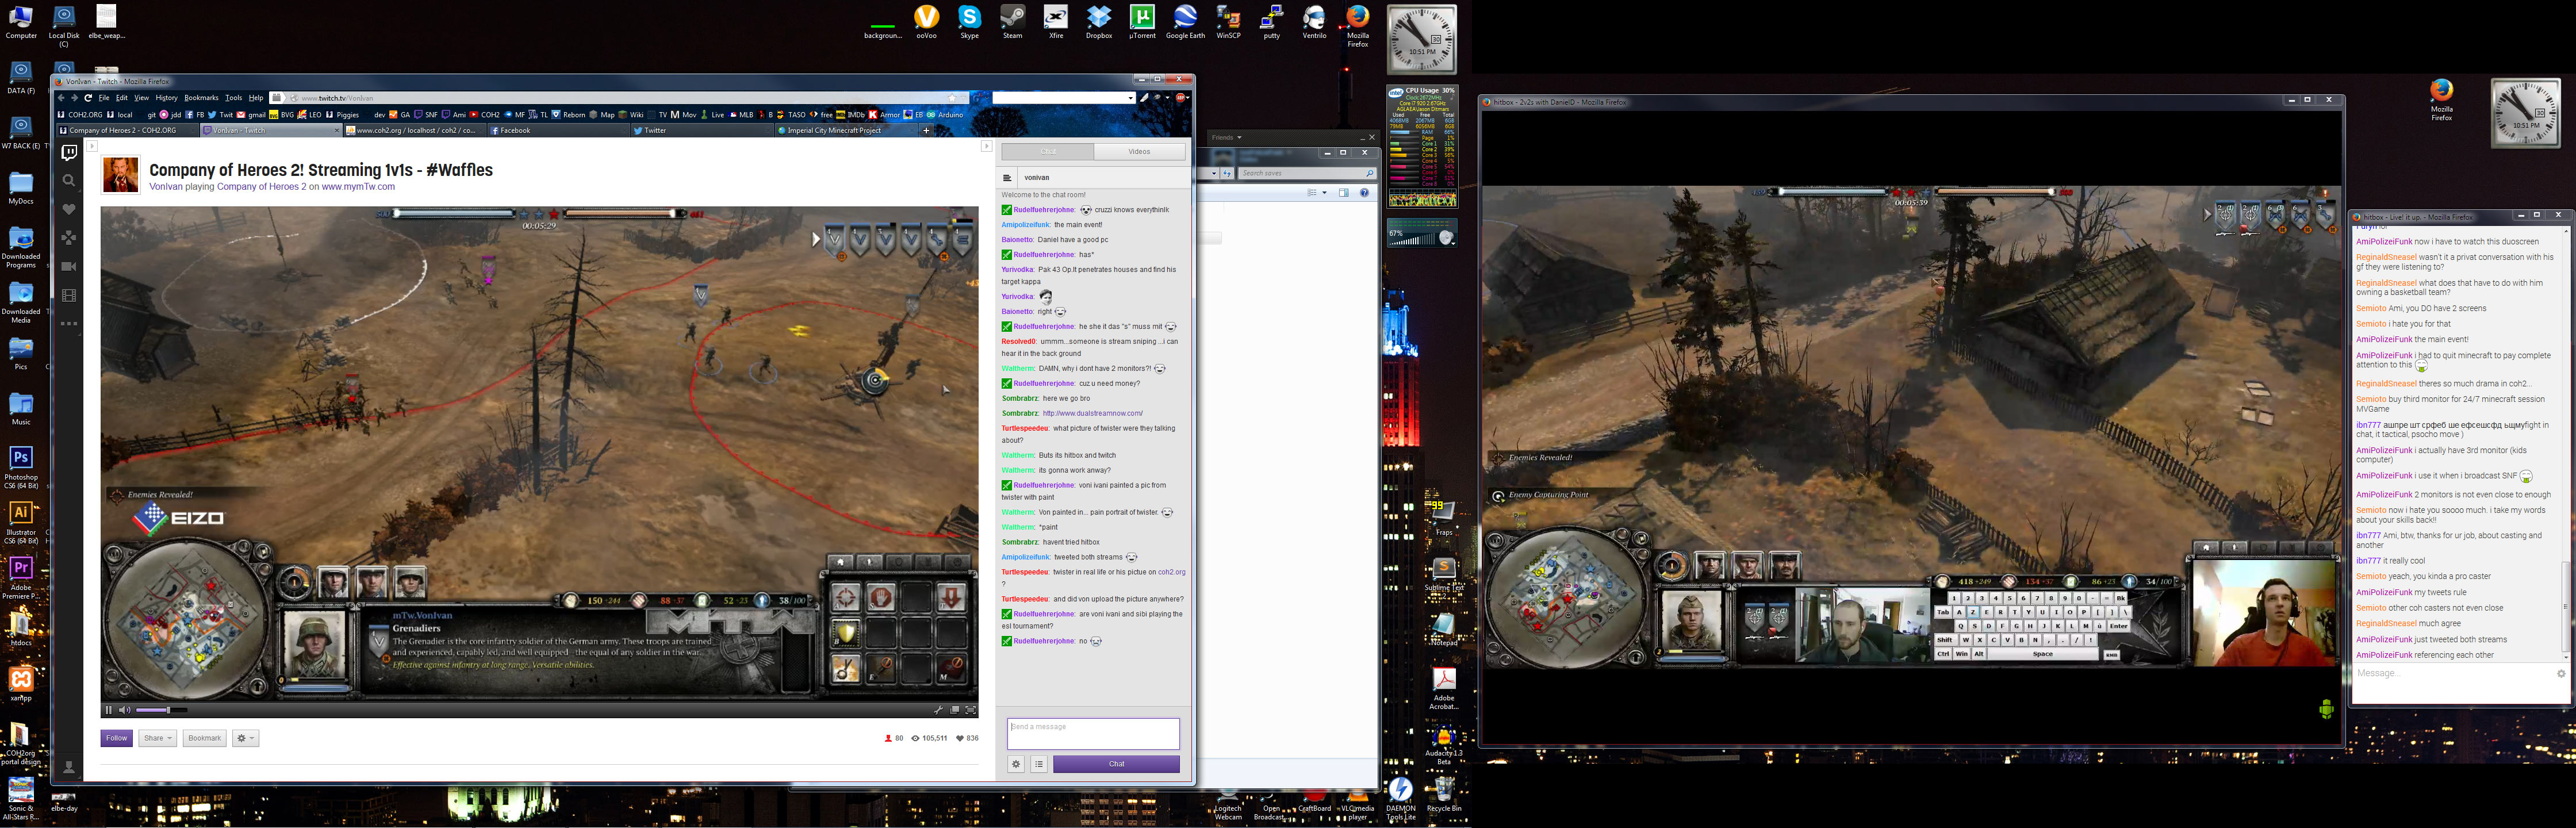Open the Recycle Bin
The height and width of the screenshot is (828, 2576).
click(x=1443, y=794)
